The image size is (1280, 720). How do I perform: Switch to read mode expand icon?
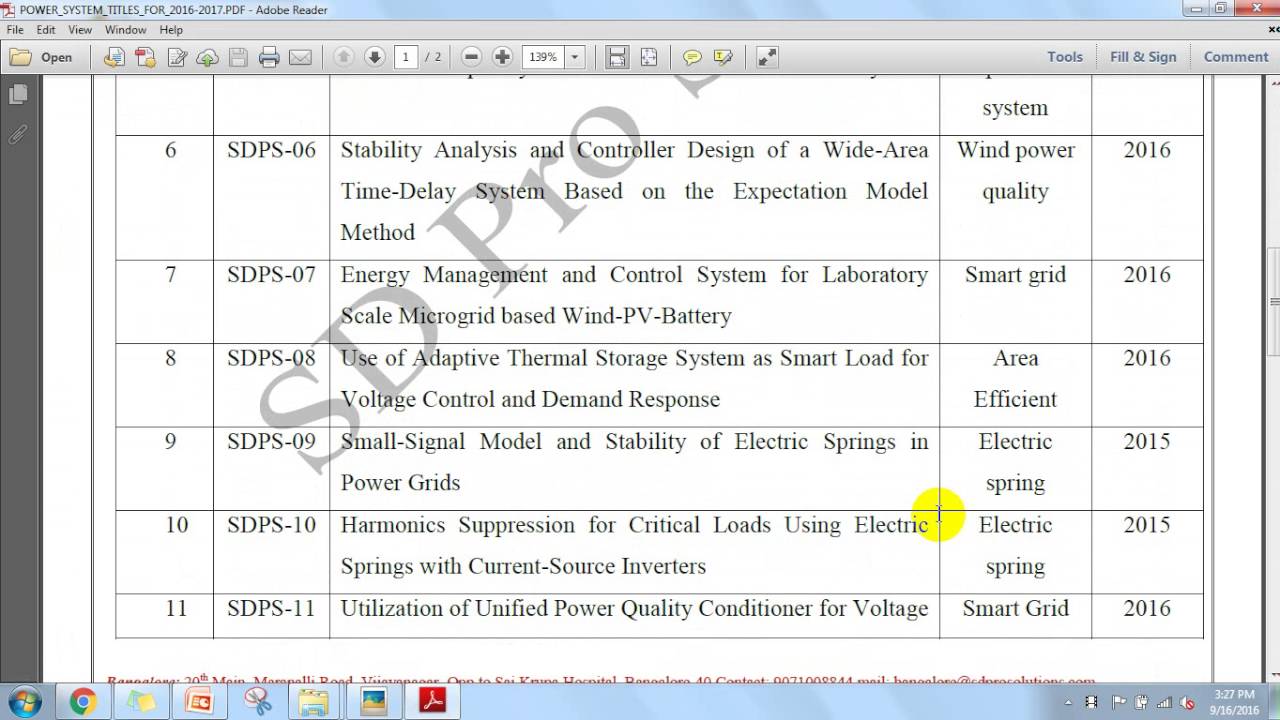click(767, 57)
